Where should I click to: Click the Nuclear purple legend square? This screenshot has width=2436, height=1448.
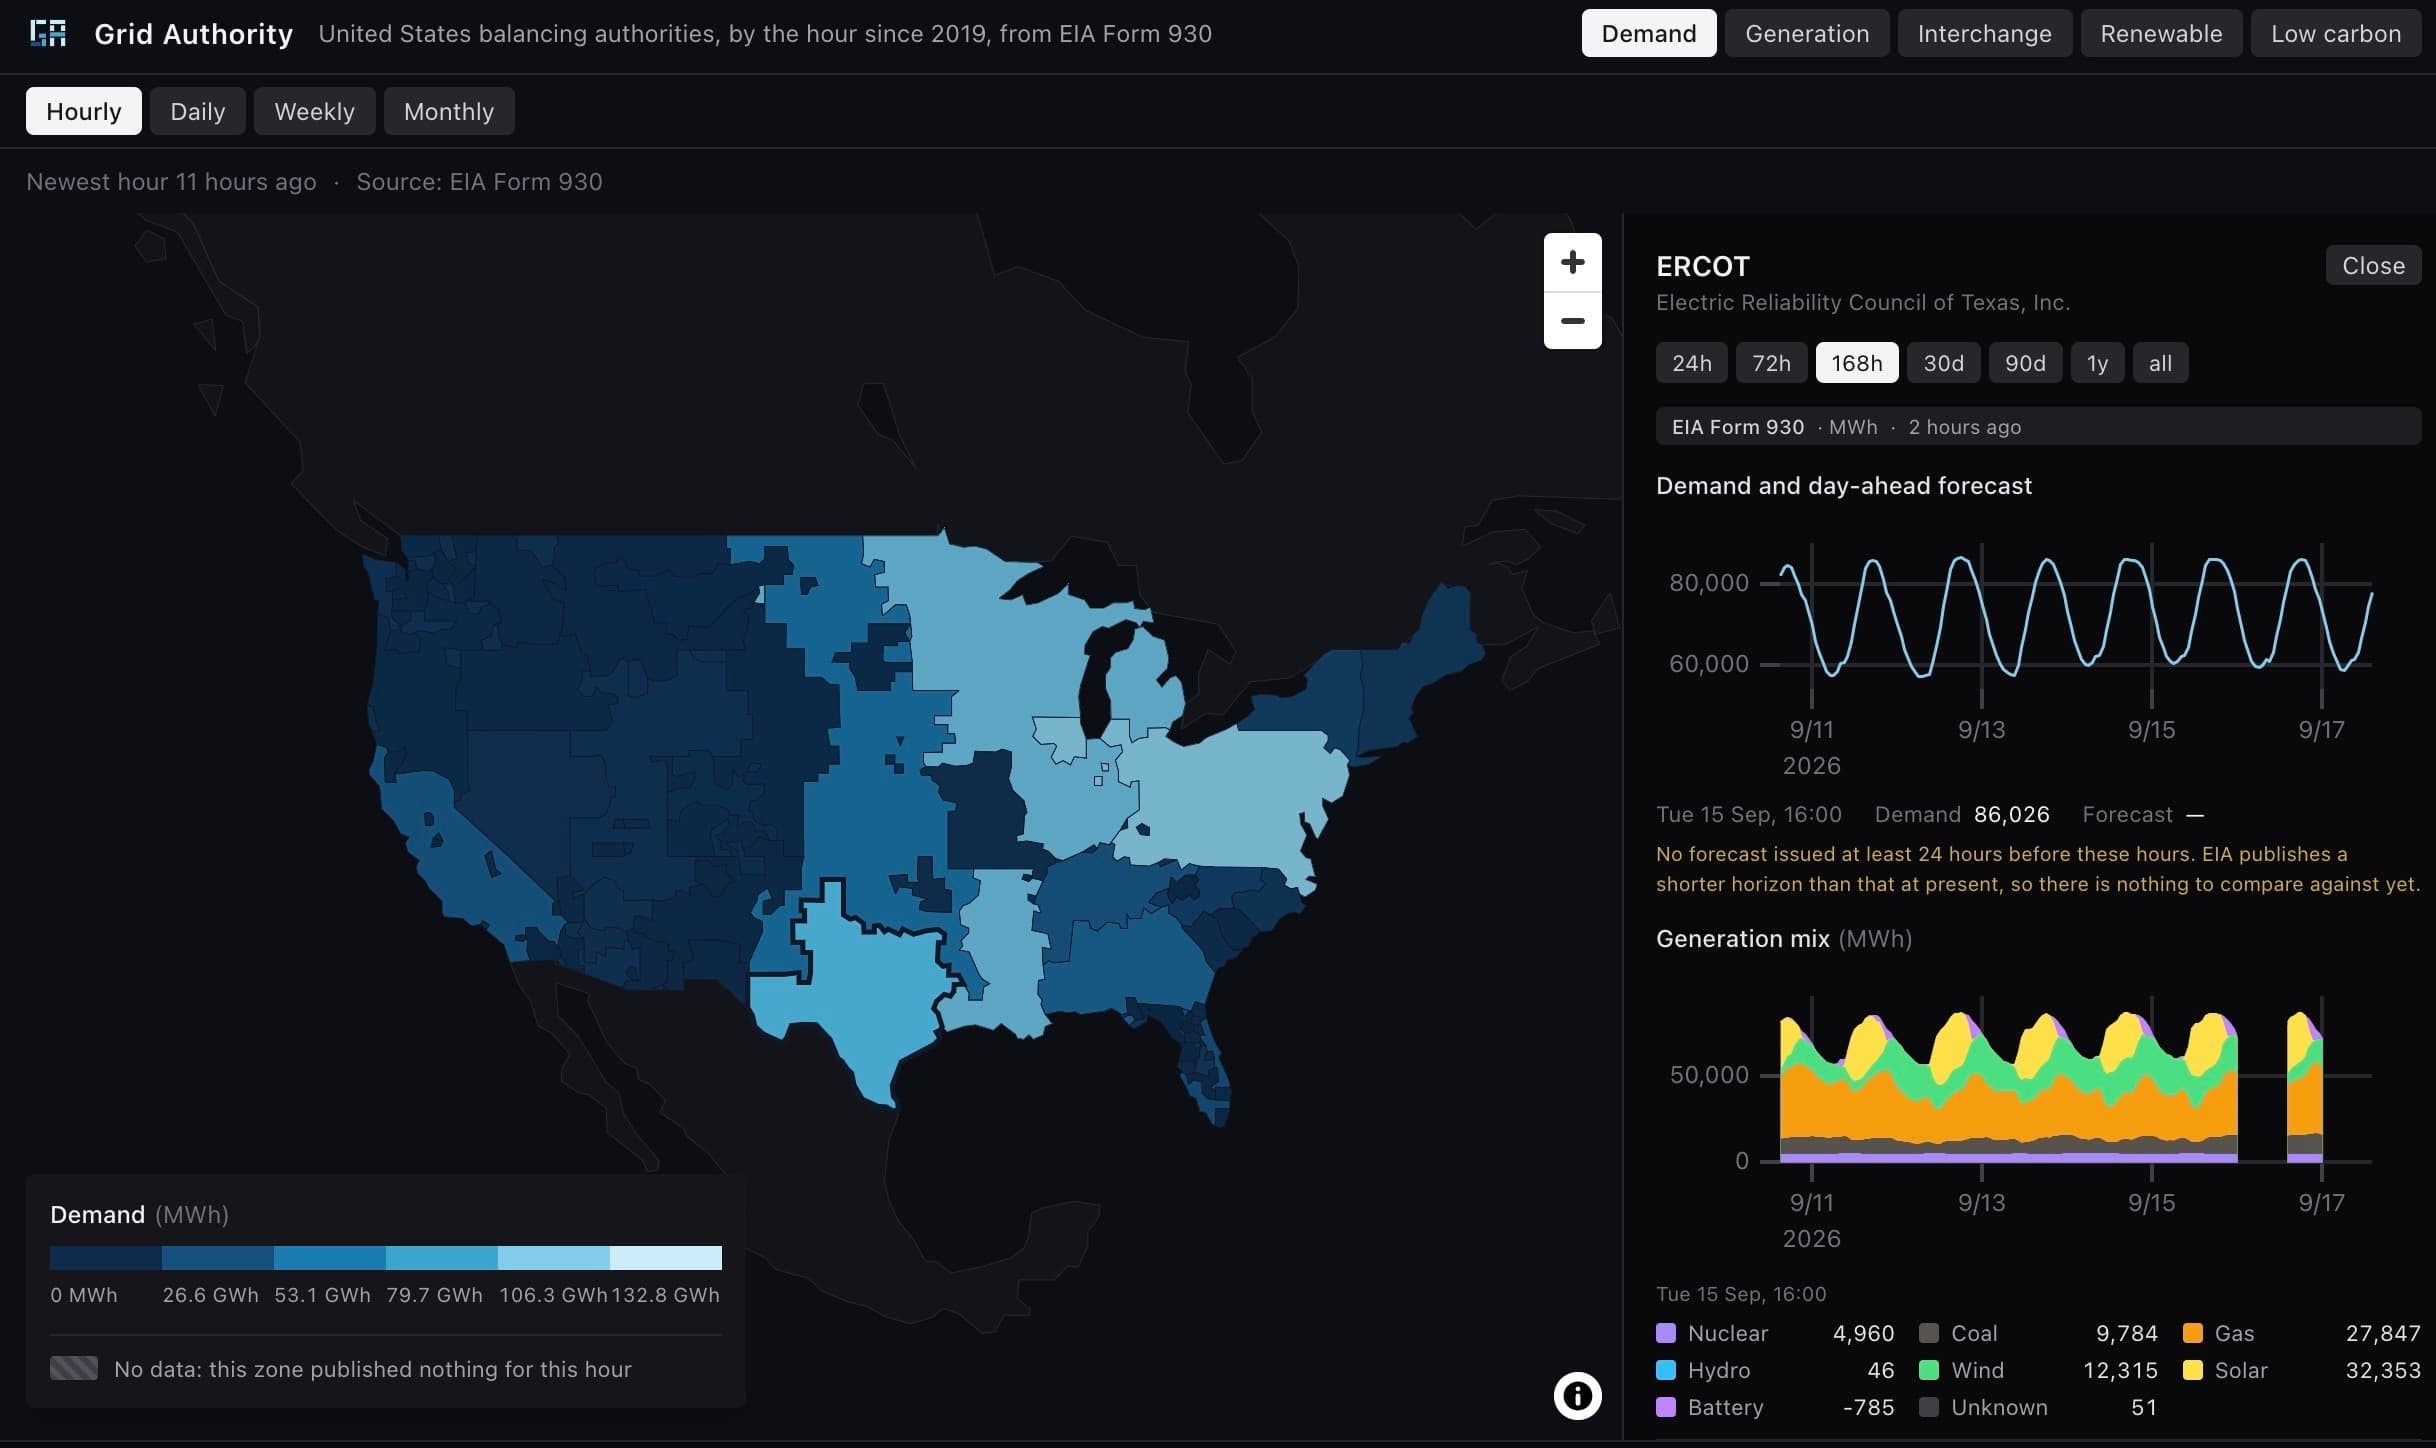[1666, 1333]
